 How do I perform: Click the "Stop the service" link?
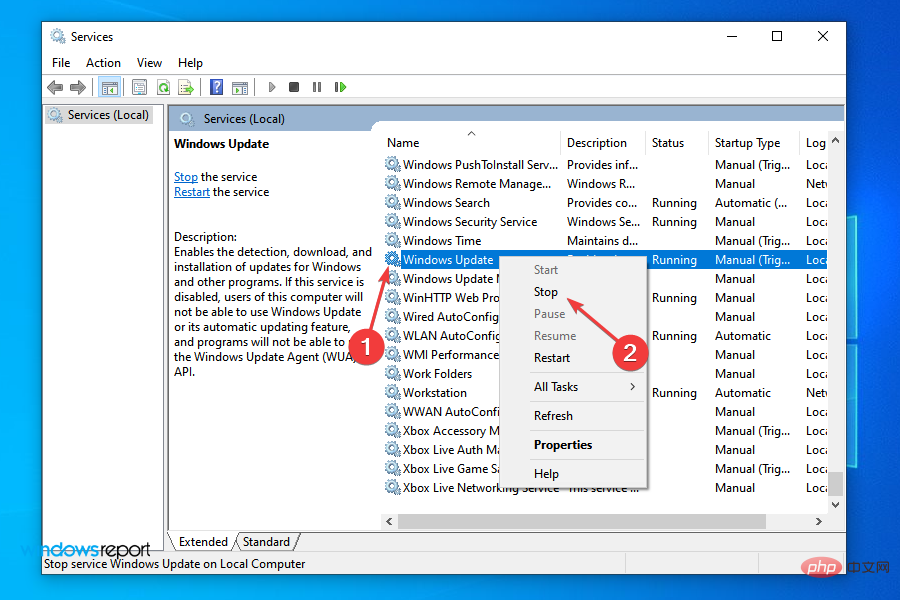point(185,176)
